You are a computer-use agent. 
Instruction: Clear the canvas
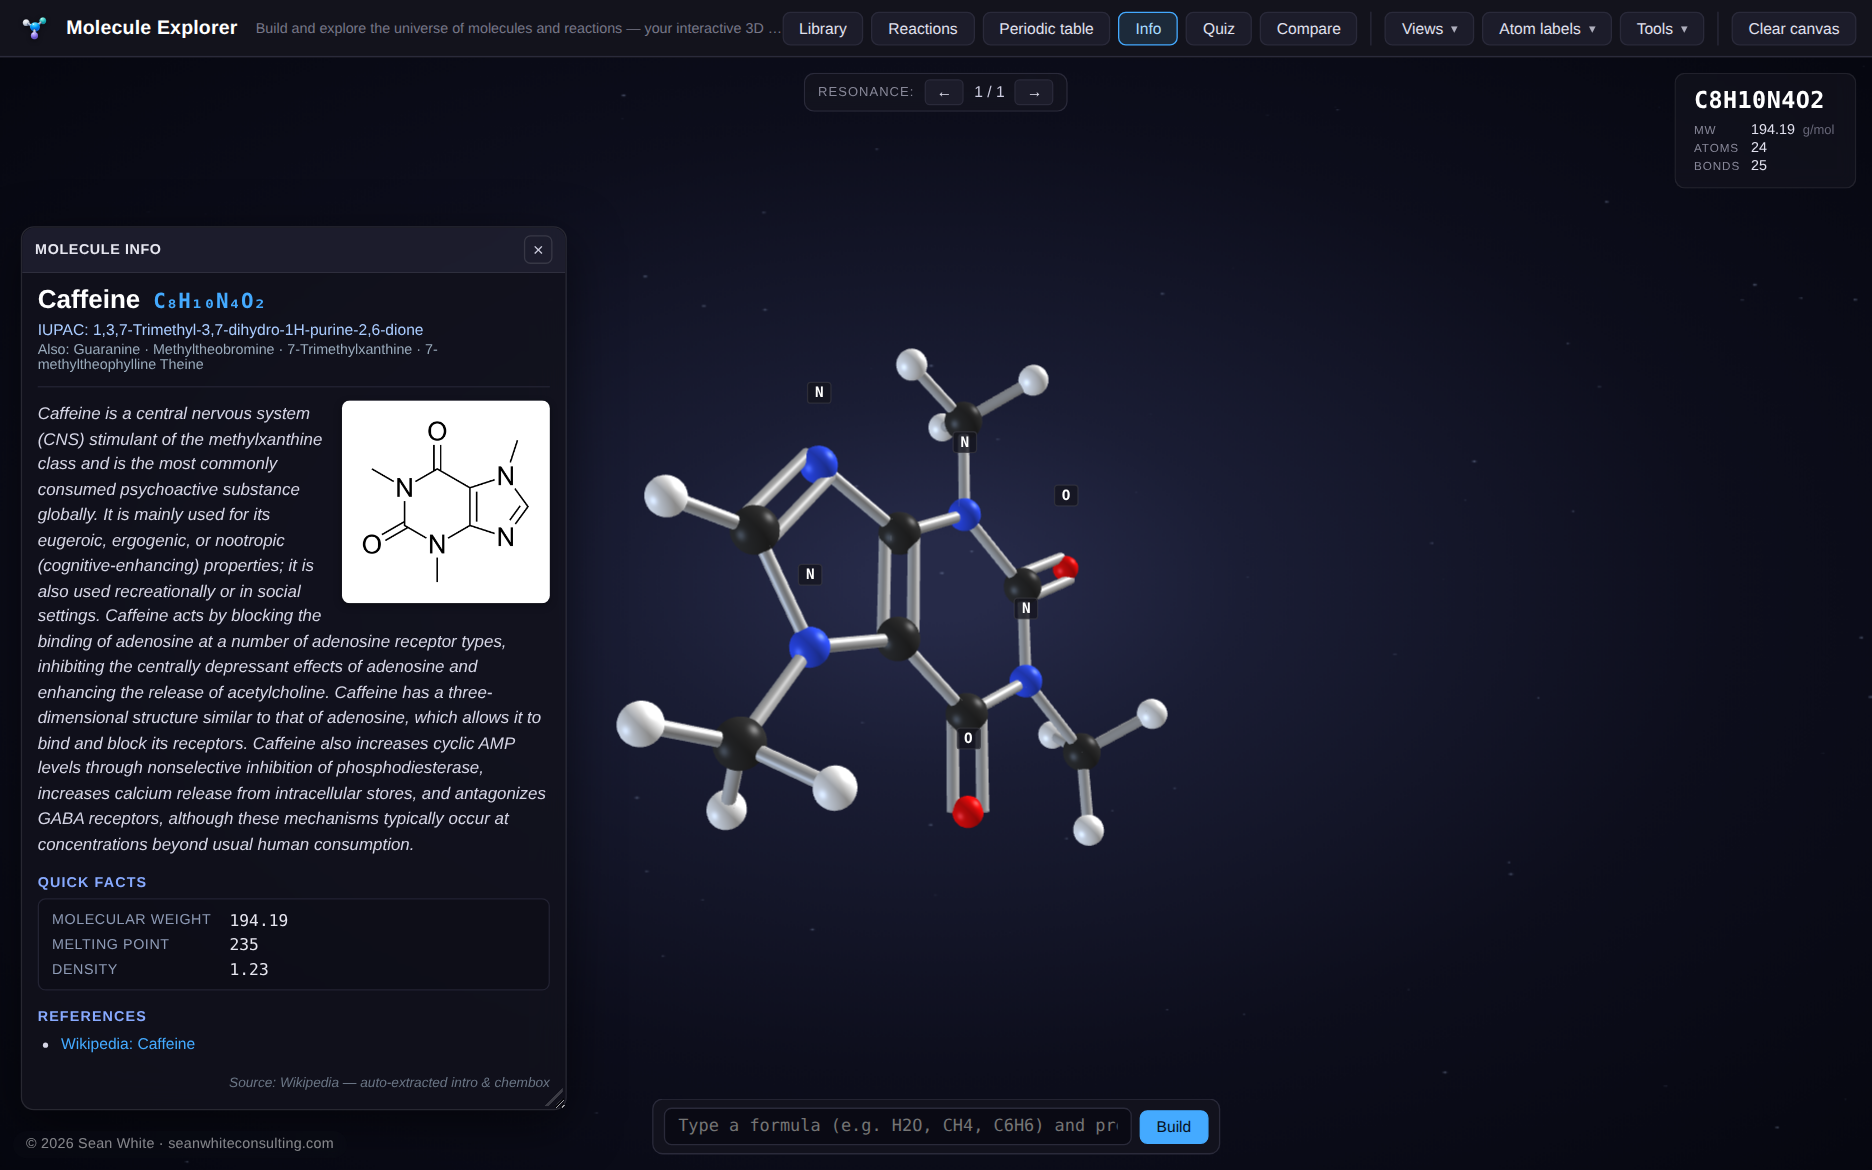point(1793,29)
